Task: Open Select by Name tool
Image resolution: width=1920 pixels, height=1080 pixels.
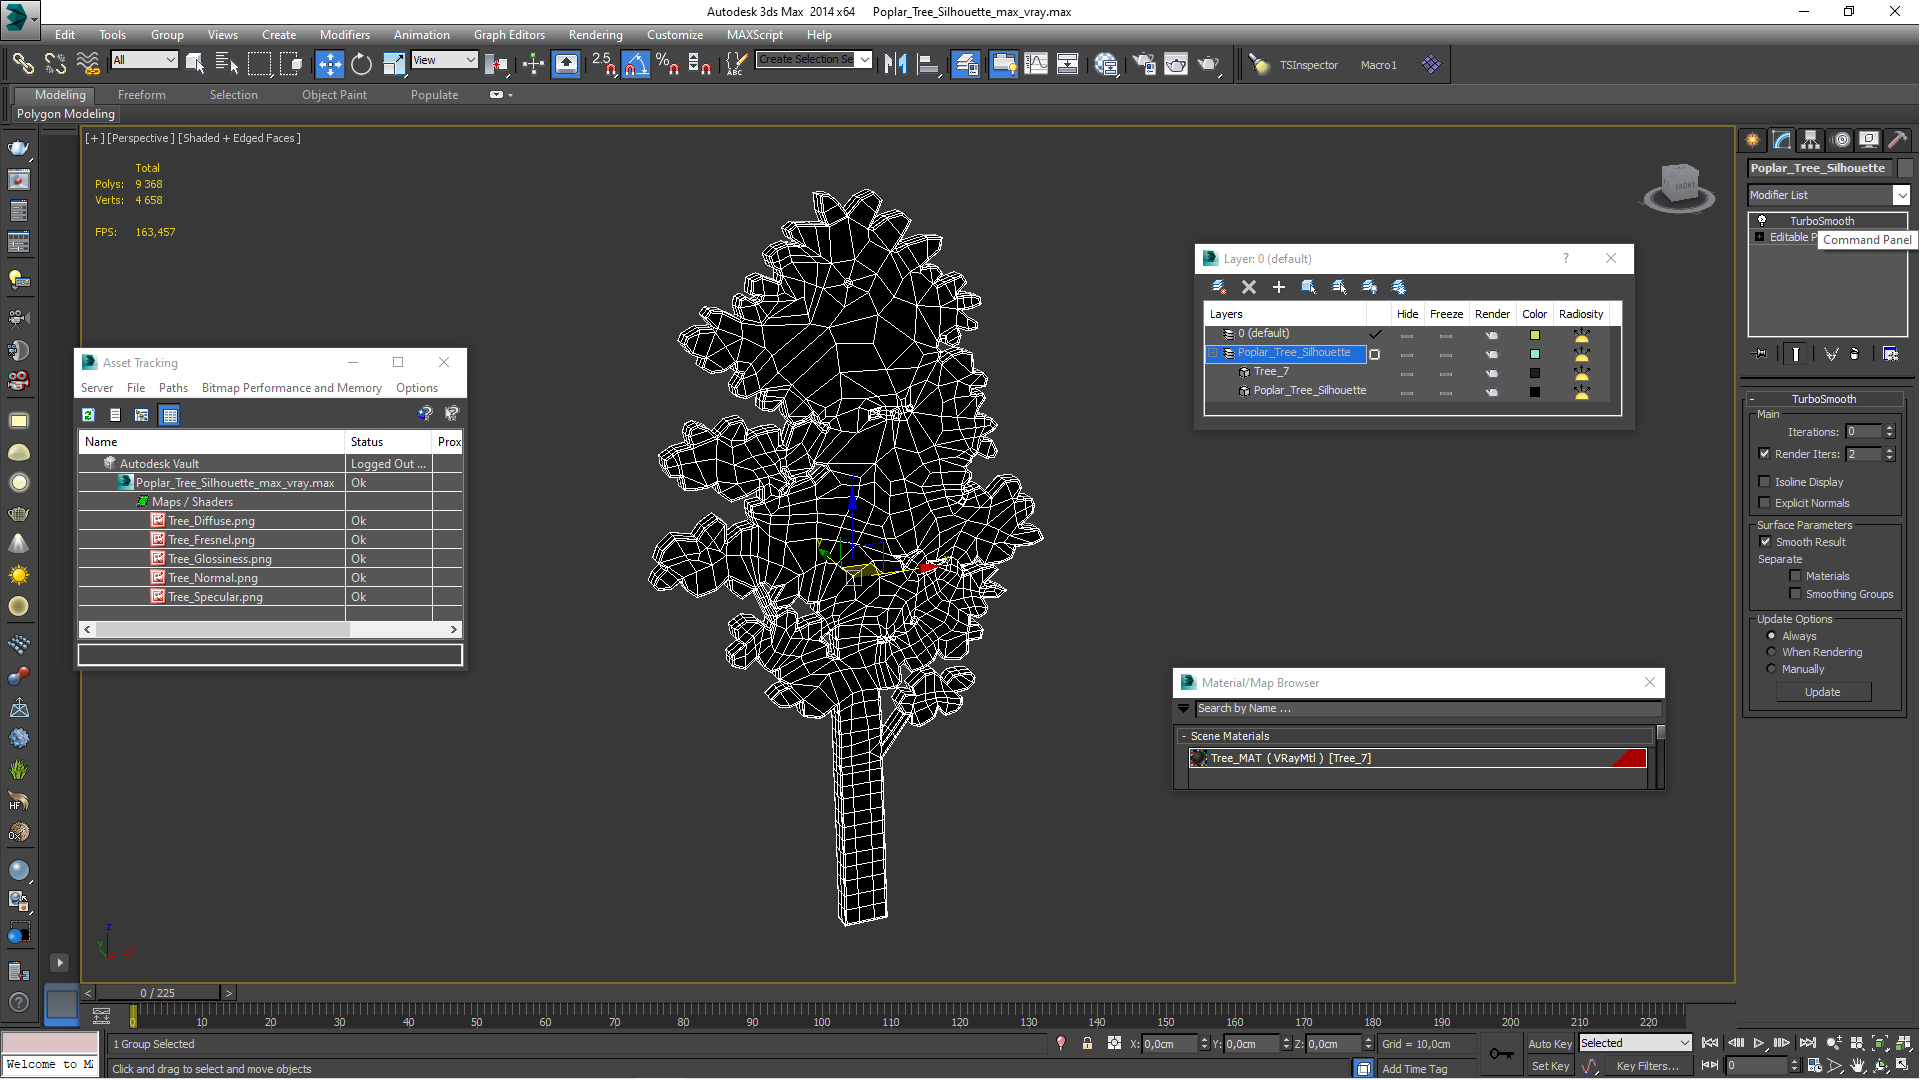Action: [x=227, y=64]
